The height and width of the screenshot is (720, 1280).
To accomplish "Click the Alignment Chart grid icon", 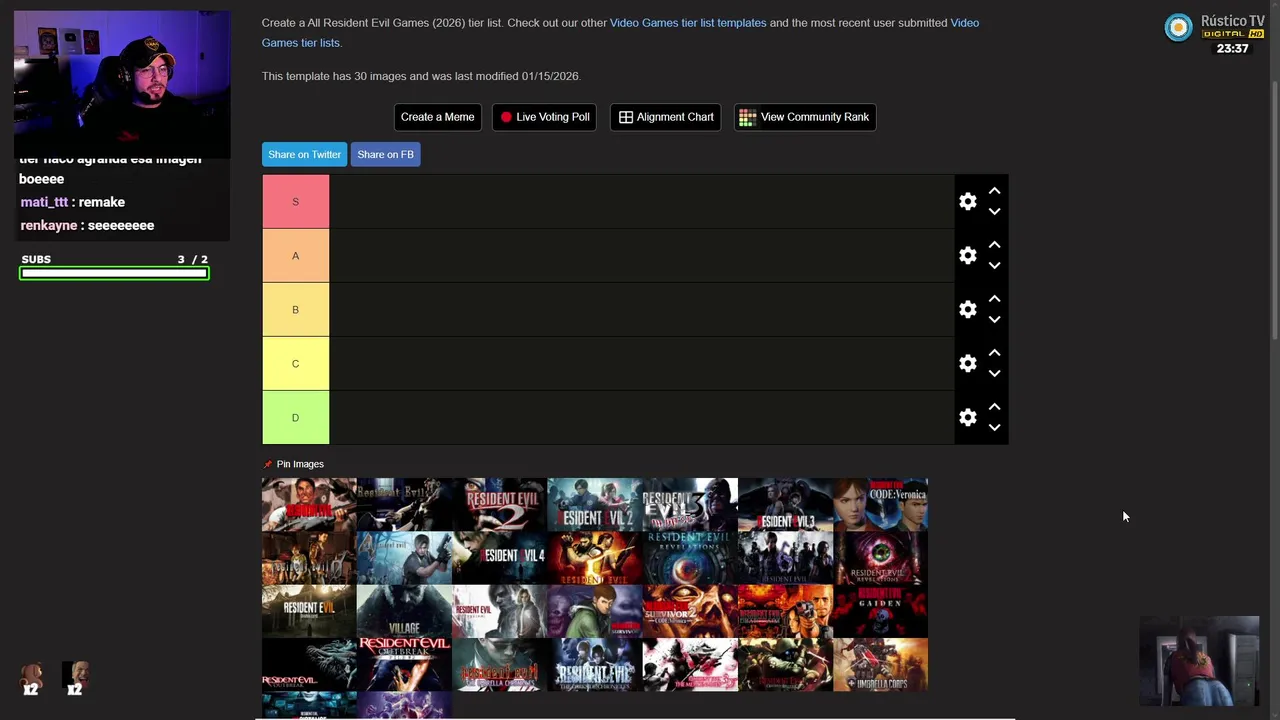I will 626,117.
